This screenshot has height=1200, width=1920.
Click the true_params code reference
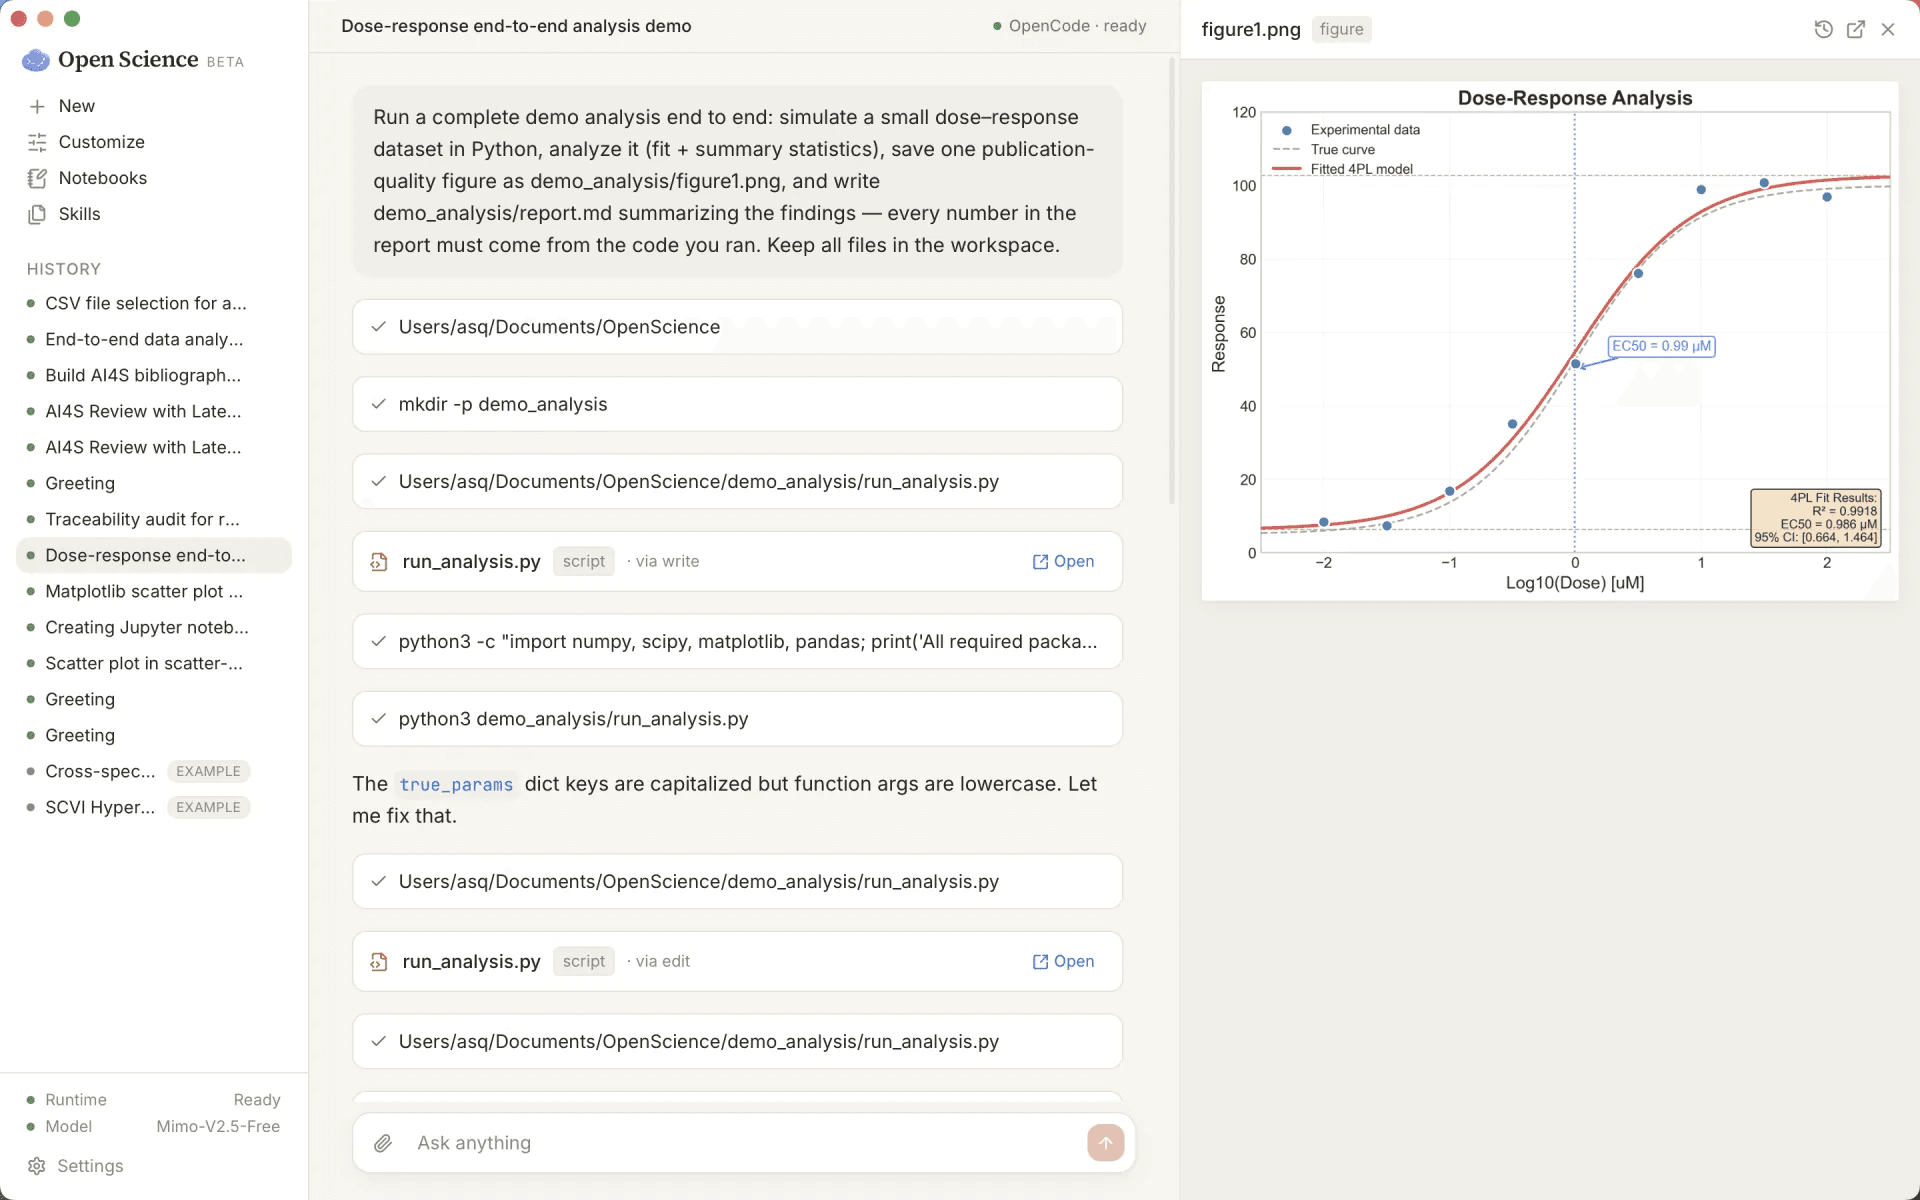[456, 785]
